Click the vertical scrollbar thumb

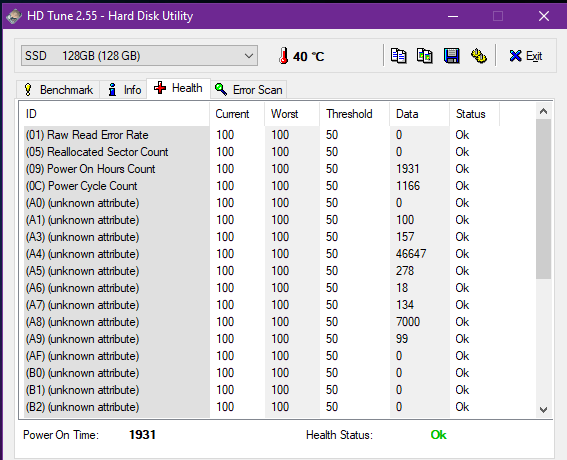(543, 199)
